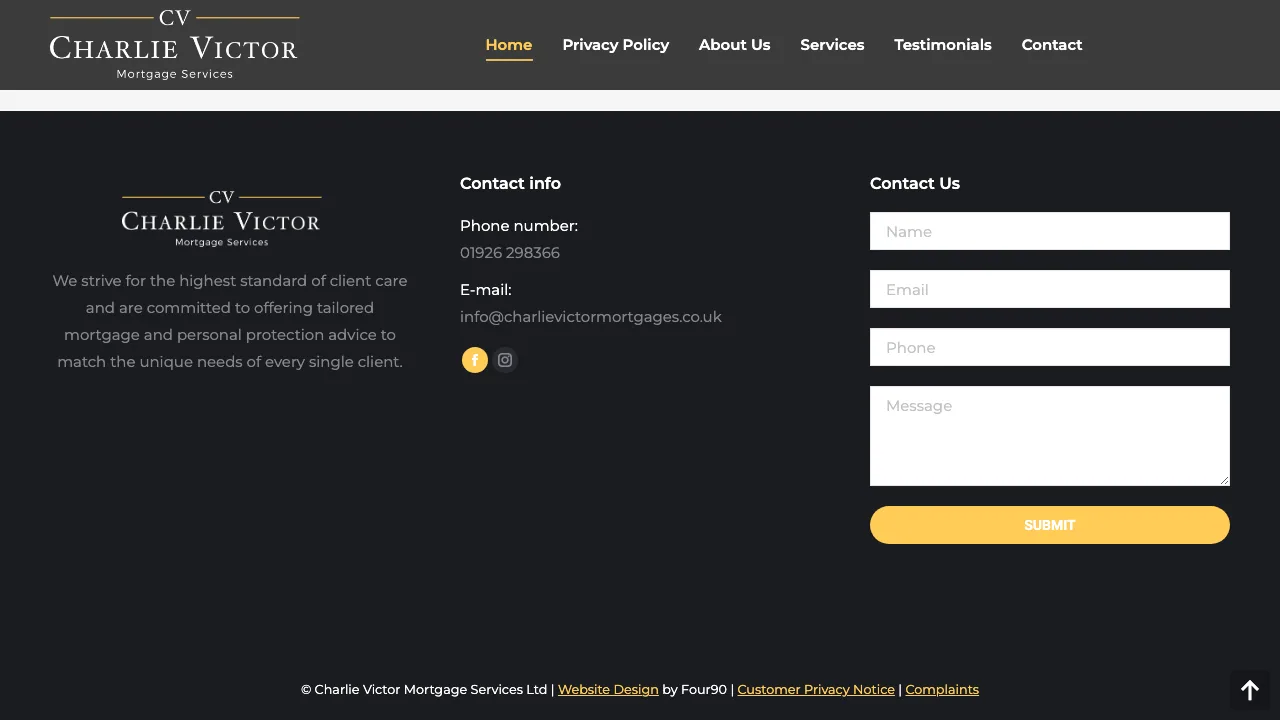Click the Charlie Victor header logo

[174, 44]
